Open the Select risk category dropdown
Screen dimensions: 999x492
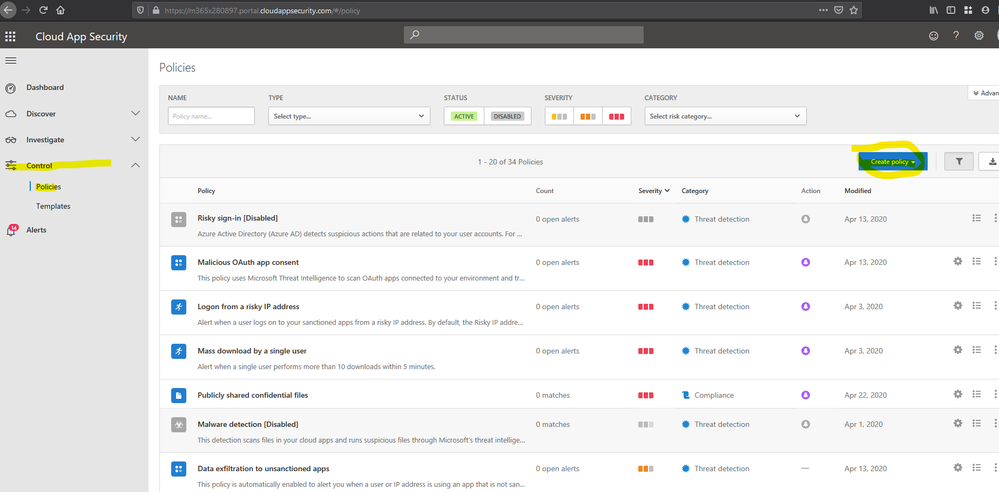click(725, 116)
